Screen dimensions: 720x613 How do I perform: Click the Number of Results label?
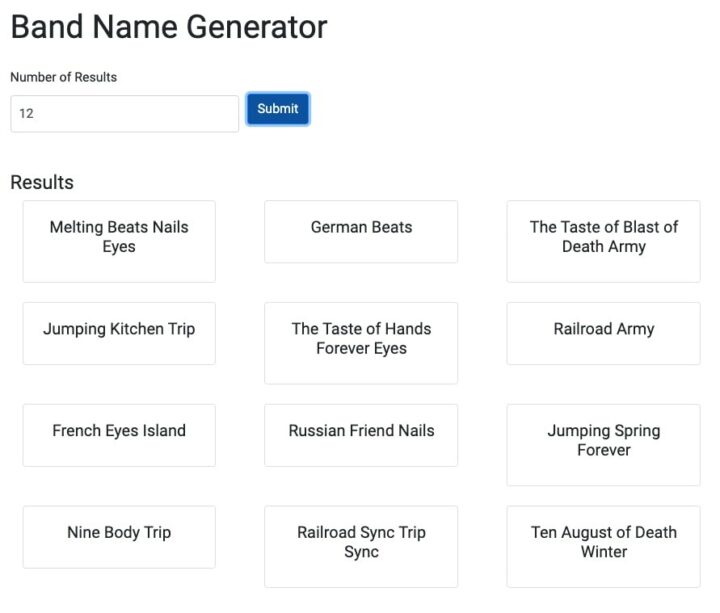[x=63, y=77]
